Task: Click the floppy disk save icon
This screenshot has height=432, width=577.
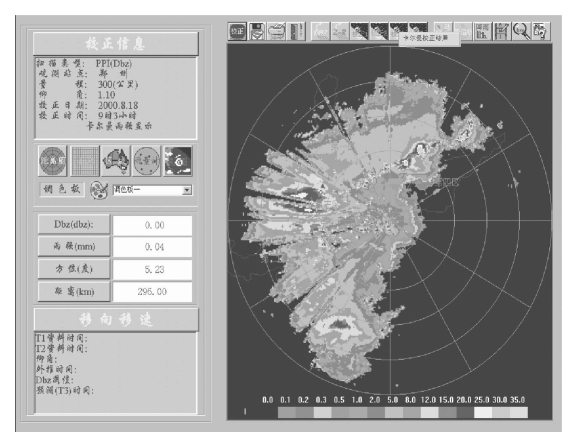Action: click(x=257, y=31)
